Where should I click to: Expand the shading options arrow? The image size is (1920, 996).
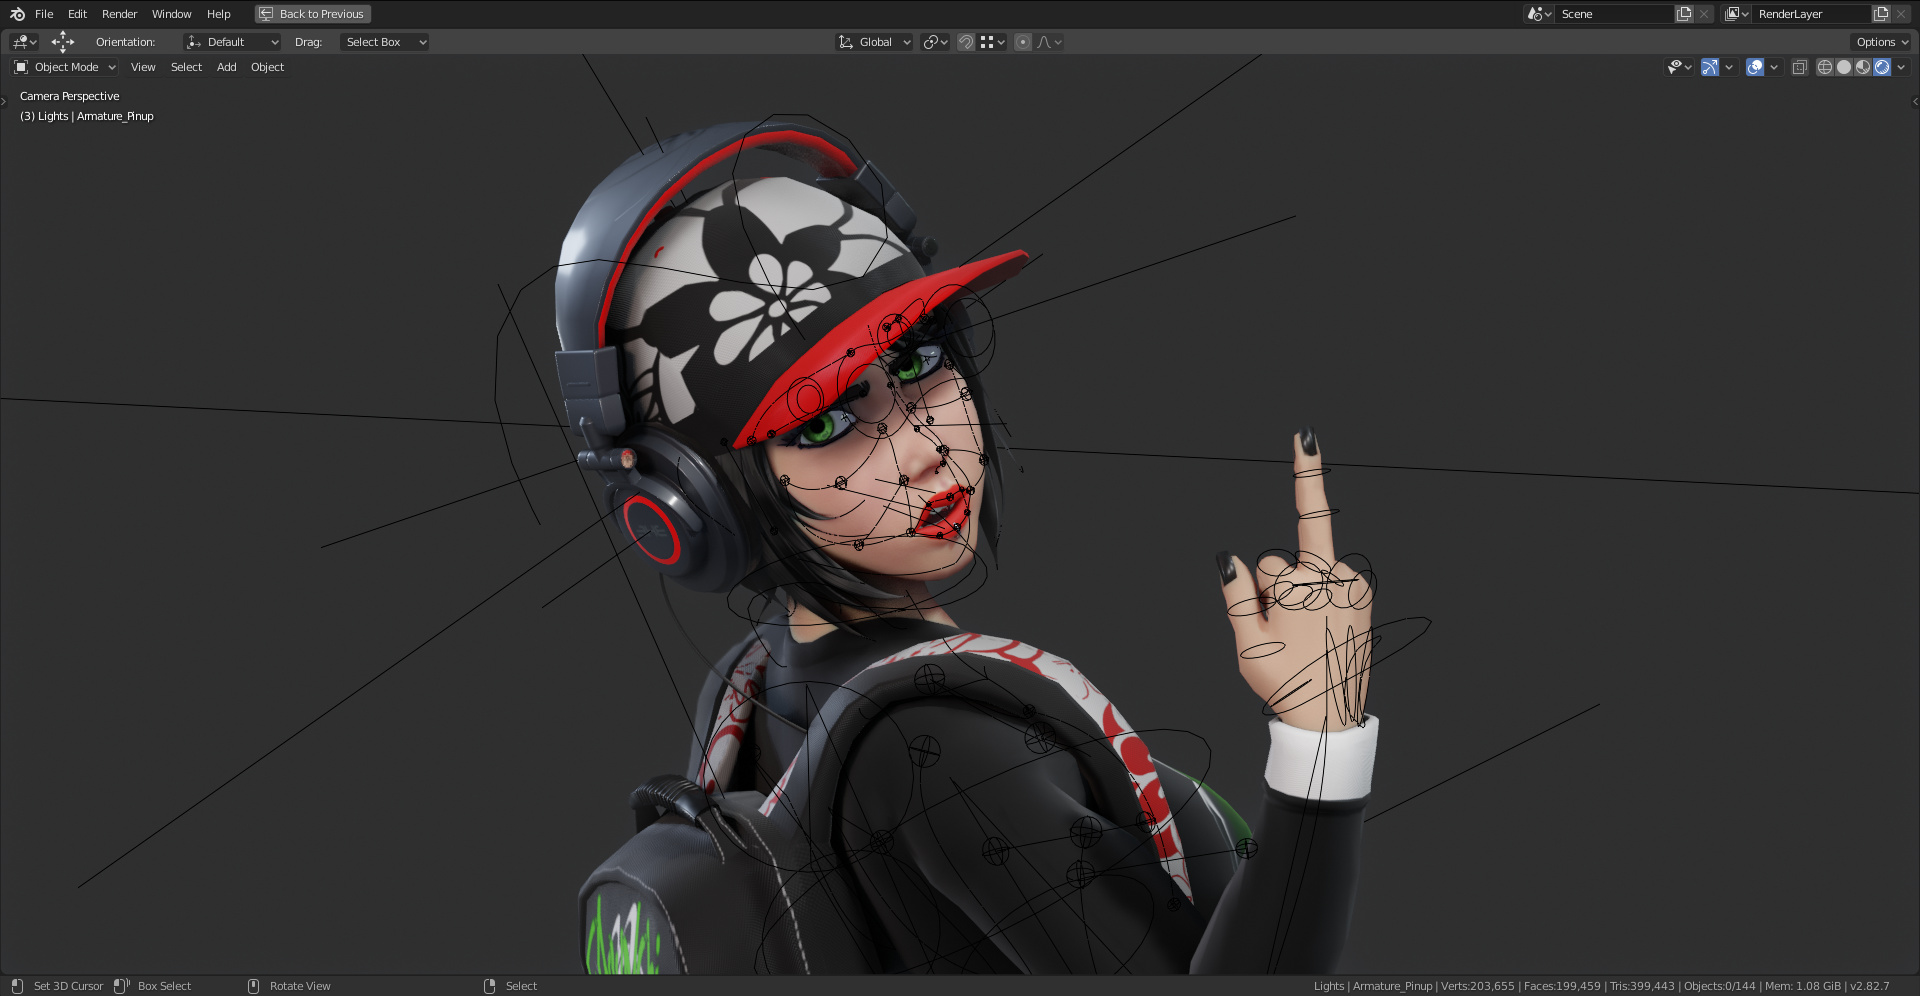[x=1901, y=67]
